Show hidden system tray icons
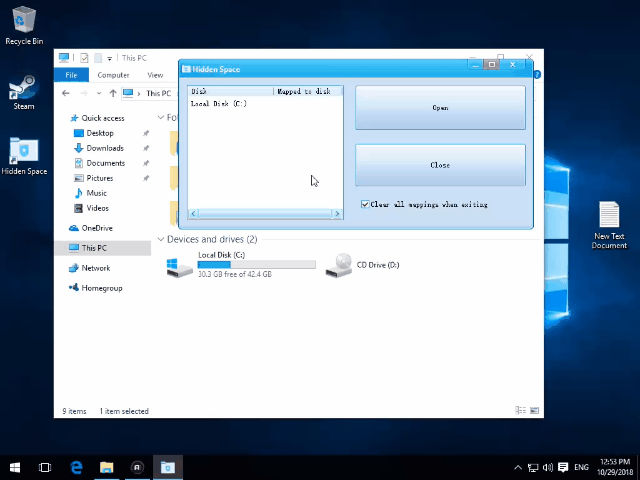 517,467
